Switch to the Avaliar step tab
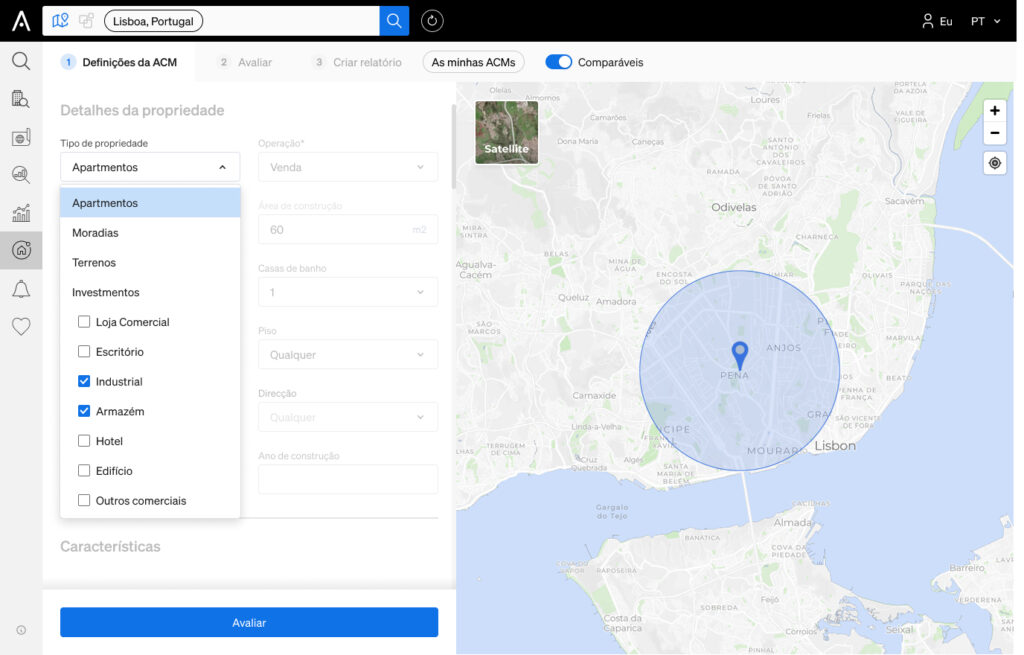Image resolution: width=1024 pixels, height=655 pixels. pyautogui.click(x=246, y=62)
